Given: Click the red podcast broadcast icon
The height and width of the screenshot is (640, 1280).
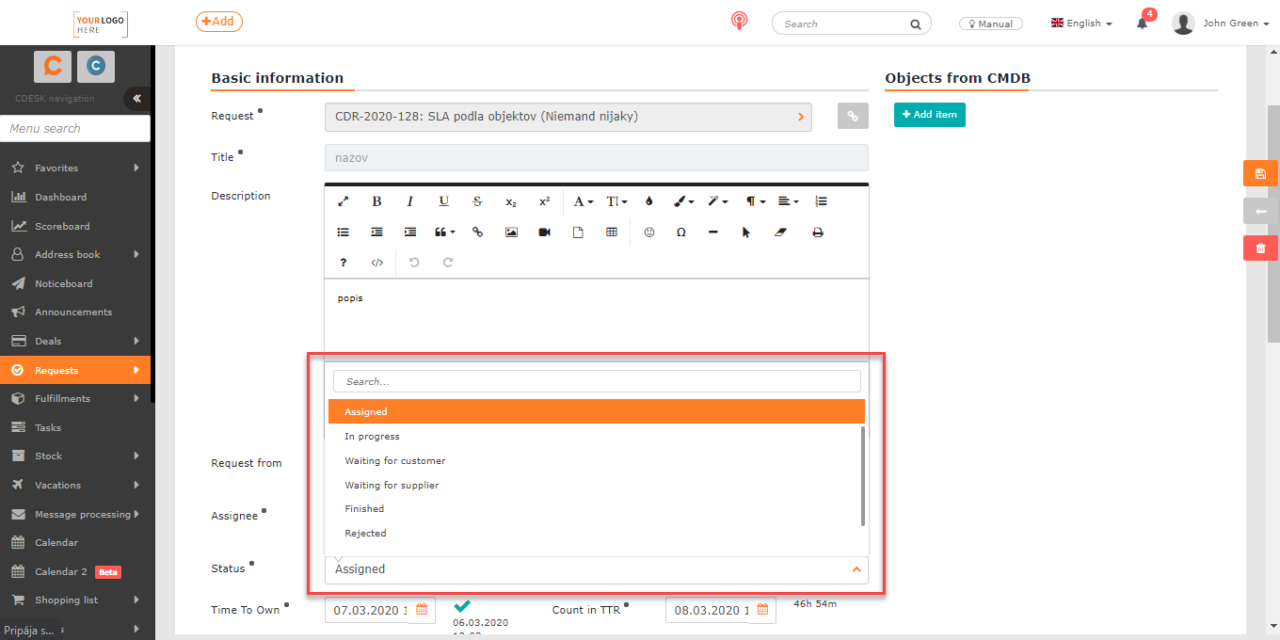Looking at the screenshot, I should pos(739,21).
